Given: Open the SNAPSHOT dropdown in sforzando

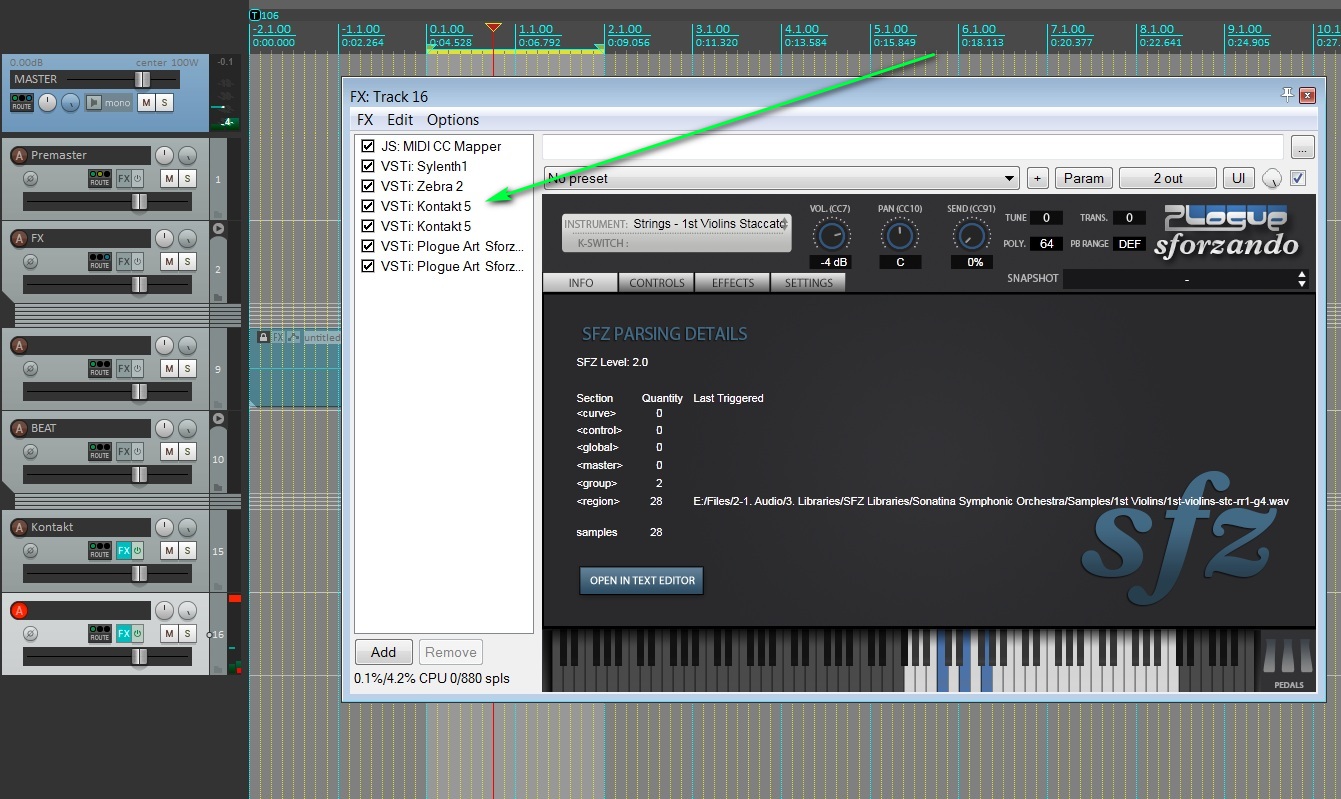Looking at the screenshot, I should (x=1187, y=279).
